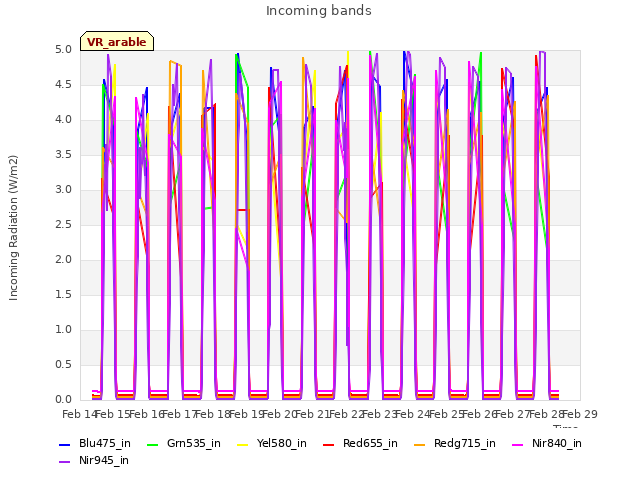Select the Red655_in legend label
The image size is (640, 480).
370,444
